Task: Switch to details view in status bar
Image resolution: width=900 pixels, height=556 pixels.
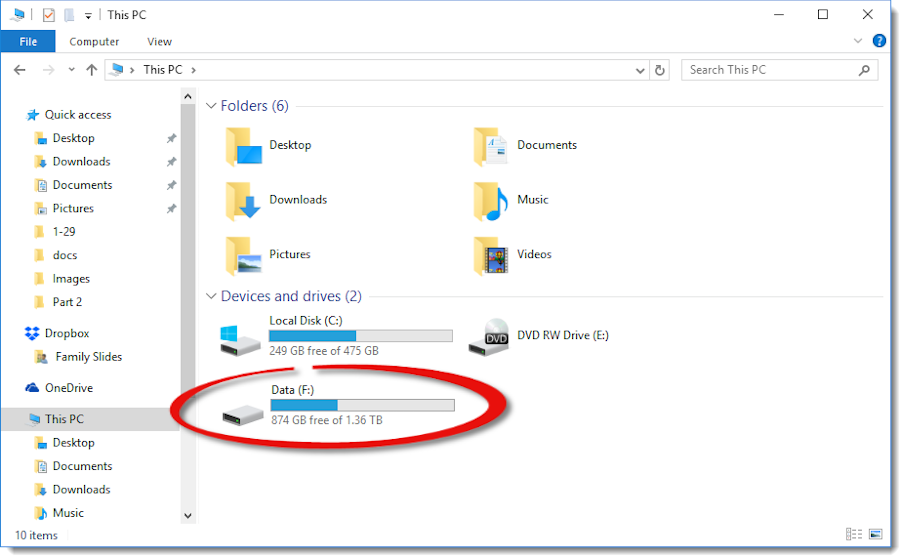Action: click(854, 534)
